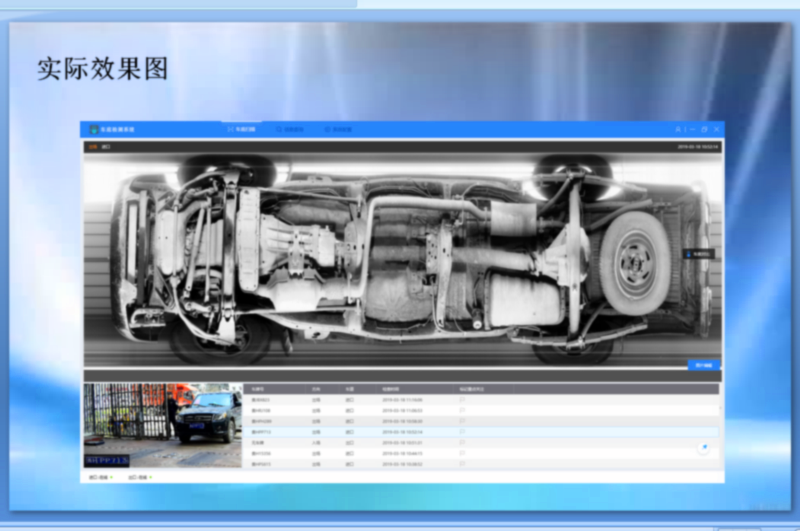Open the user account icon in title bar
800x531 pixels.
[678, 130]
